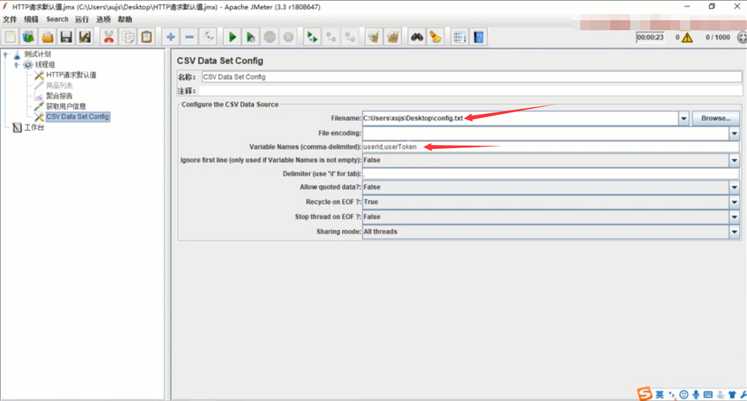Image resolution: width=747 pixels, height=401 pixels.
Task: Click the microphone icon in IME bar
Action: pyautogui.click(x=696, y=394)
